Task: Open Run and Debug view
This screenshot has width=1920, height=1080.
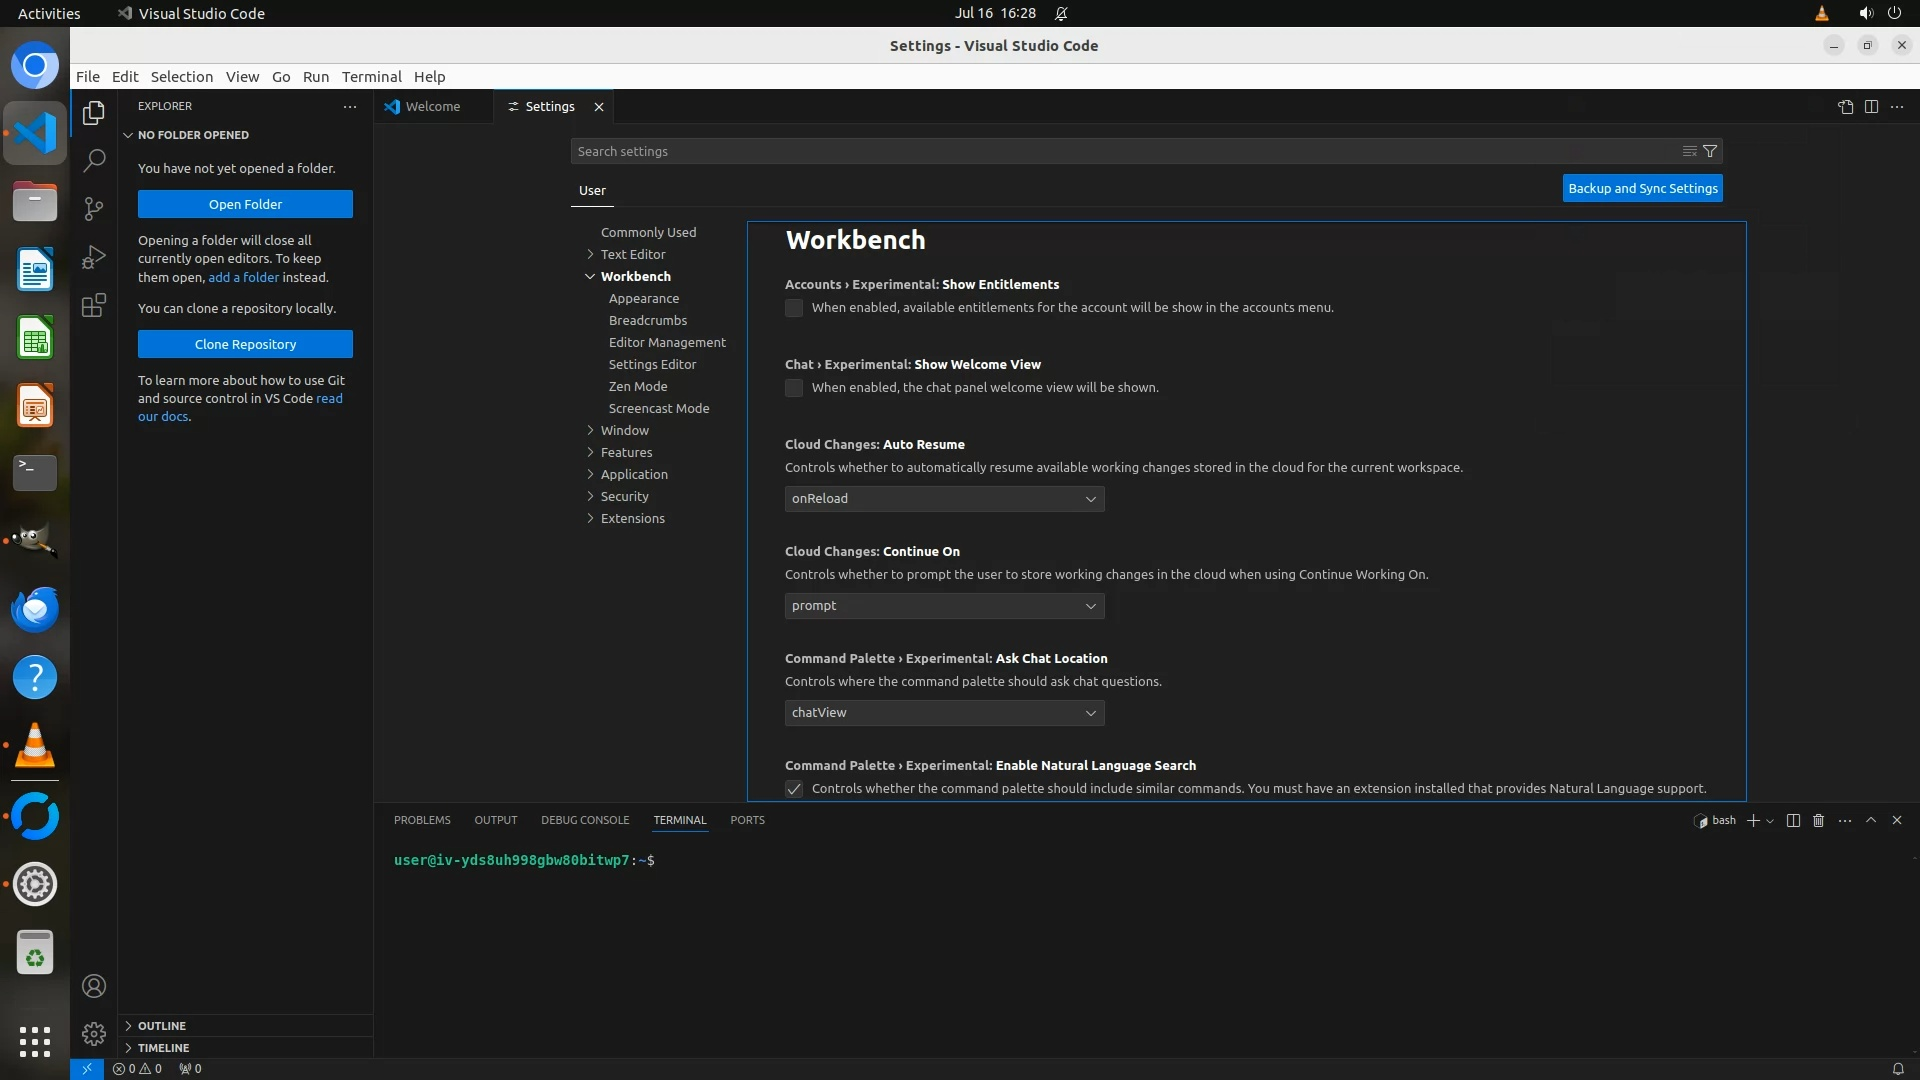Action: click(94, 257)
